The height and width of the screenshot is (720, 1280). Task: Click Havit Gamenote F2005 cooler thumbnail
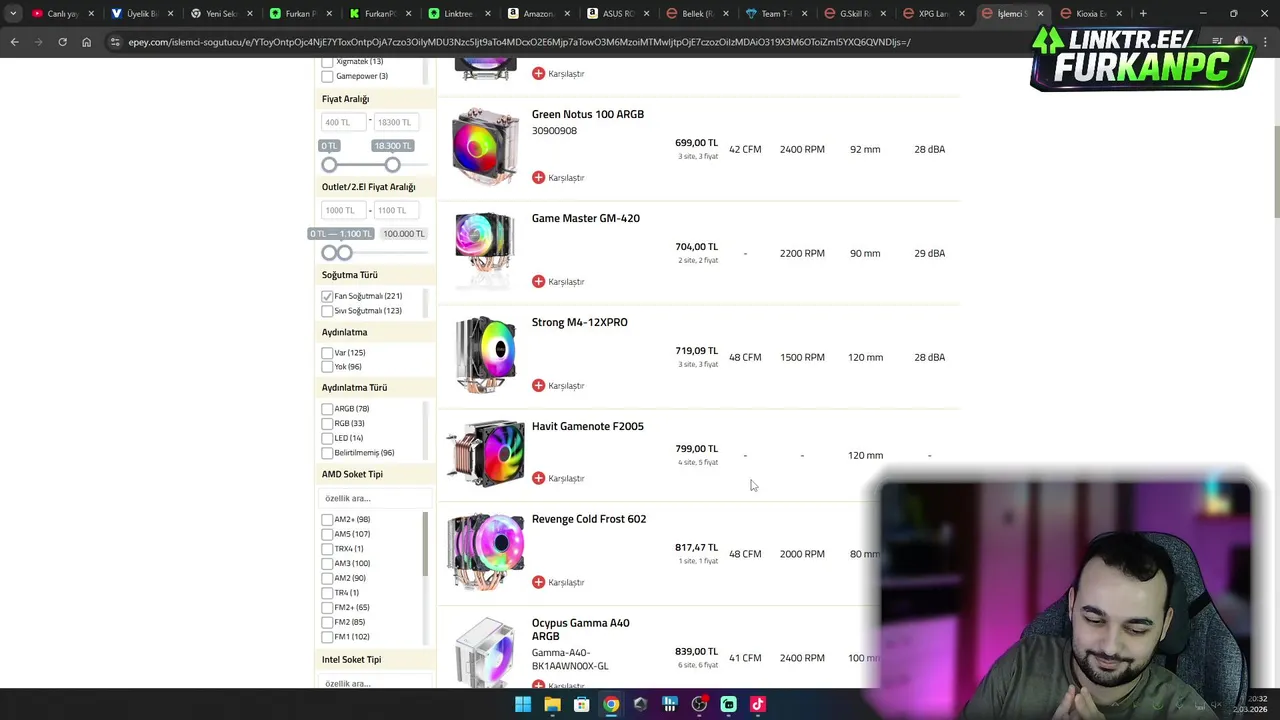click(485, 454)
